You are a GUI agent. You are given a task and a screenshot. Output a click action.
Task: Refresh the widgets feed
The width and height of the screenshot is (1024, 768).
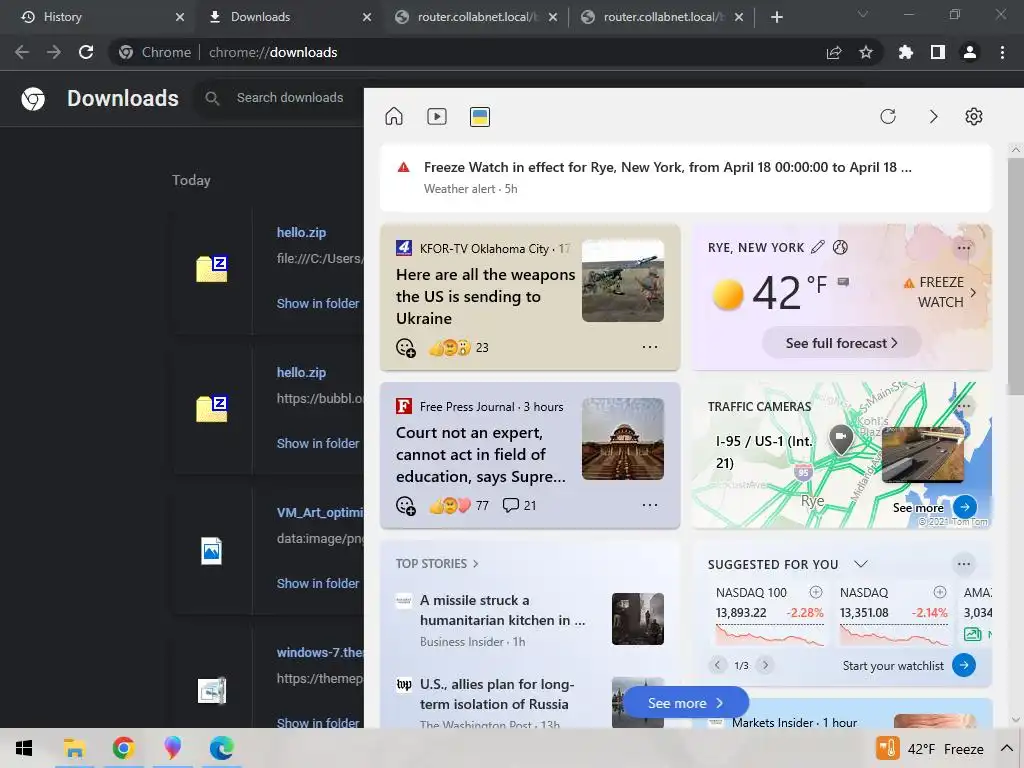pyautogui.click(x=888, y=116)
